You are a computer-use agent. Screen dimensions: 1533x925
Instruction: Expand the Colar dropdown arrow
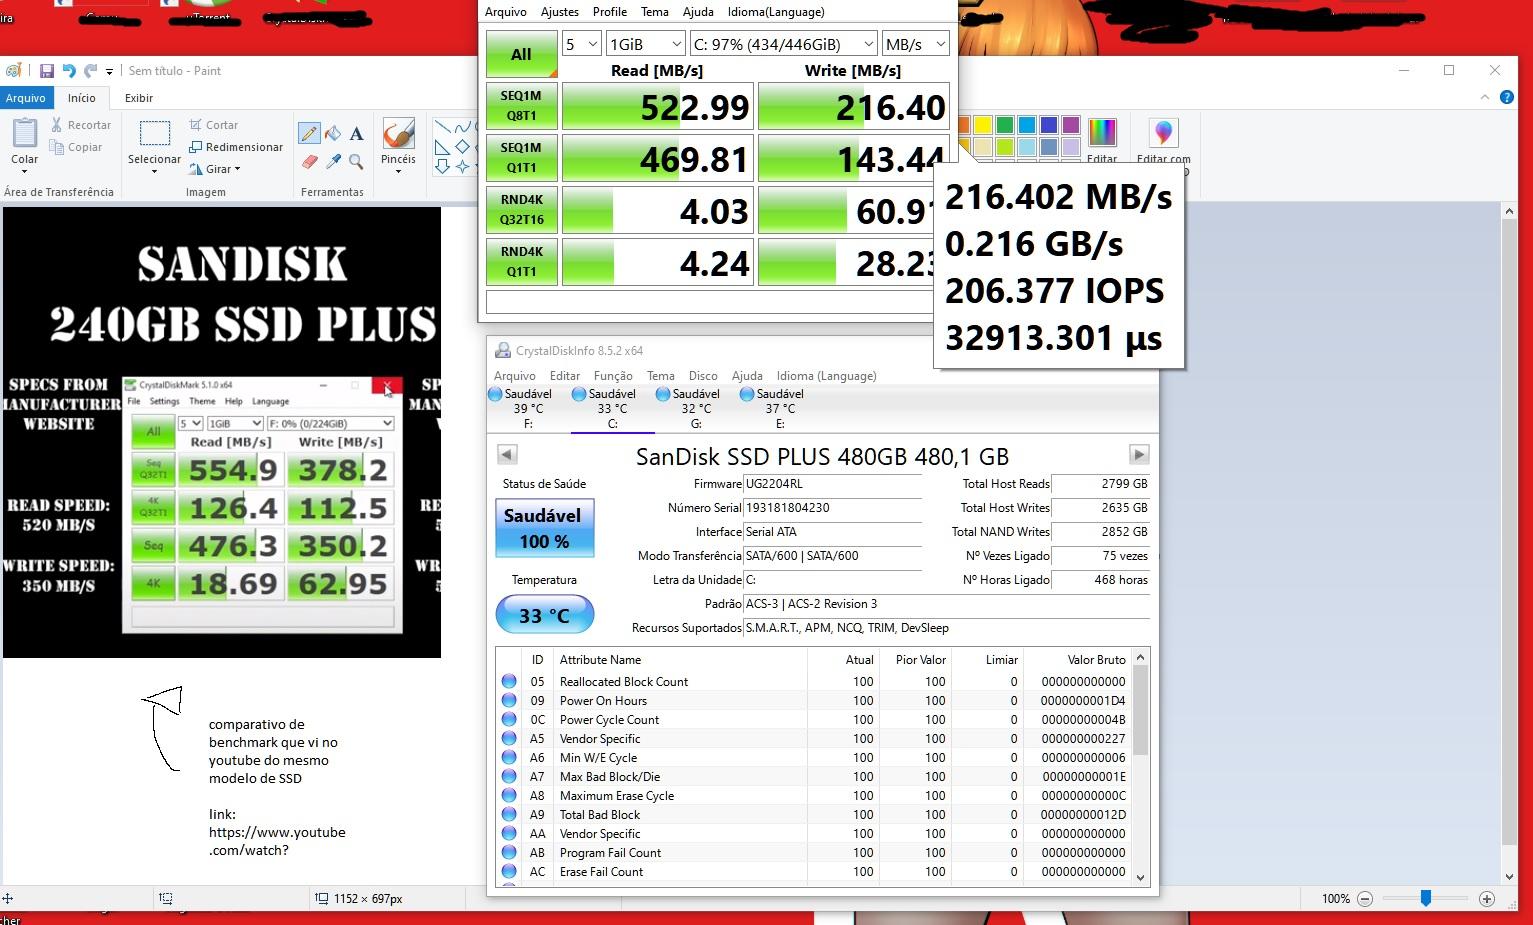pyautogui.click(x=25, y=171)
